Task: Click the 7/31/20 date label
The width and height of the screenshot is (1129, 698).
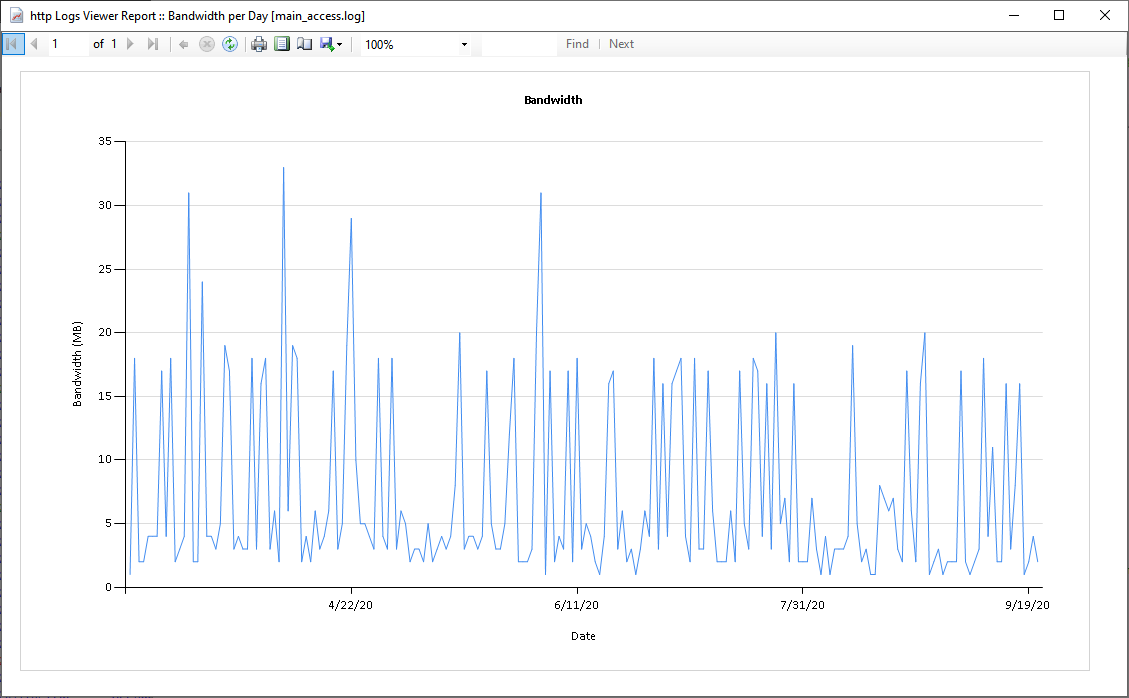Action: tap(802, 605)
